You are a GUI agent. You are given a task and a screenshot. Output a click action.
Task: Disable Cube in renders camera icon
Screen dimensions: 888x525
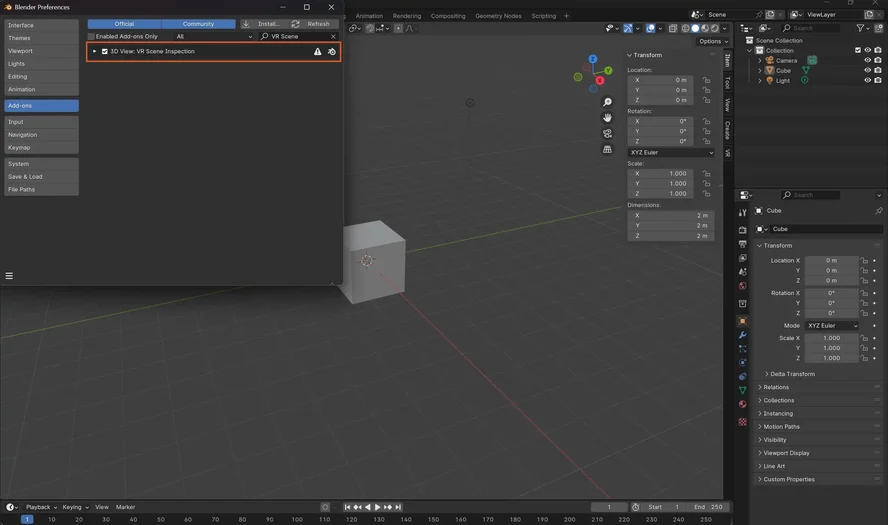(x=878, y=70)
